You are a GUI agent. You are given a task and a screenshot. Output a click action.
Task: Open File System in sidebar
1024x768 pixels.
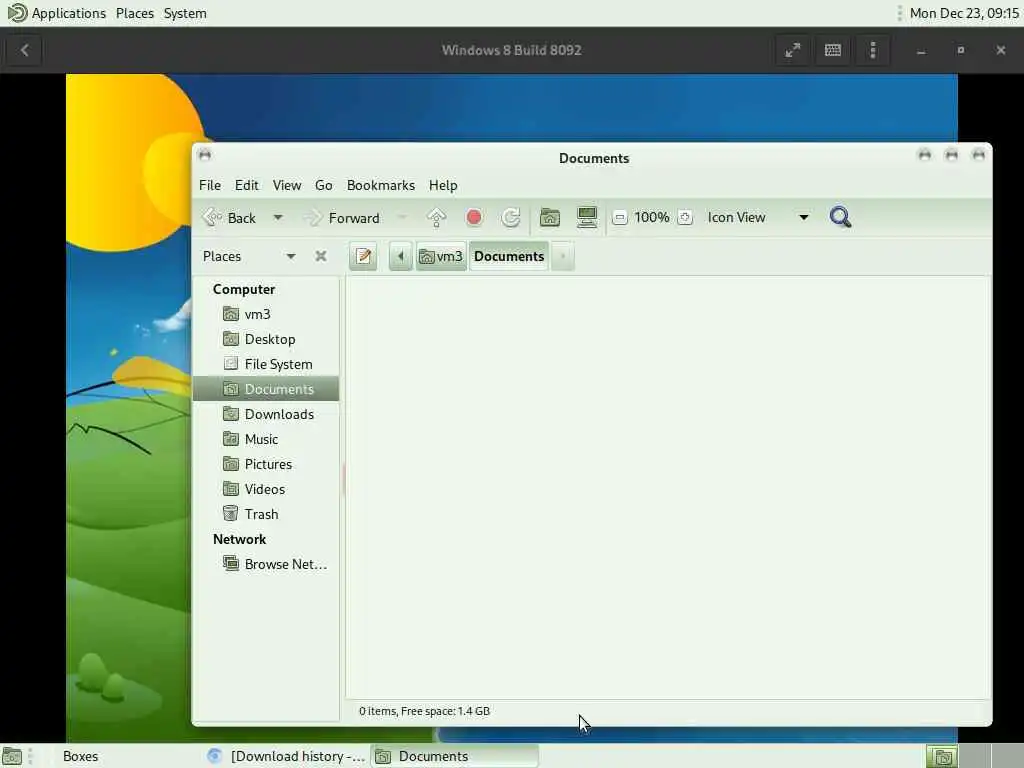pos(266,364)
